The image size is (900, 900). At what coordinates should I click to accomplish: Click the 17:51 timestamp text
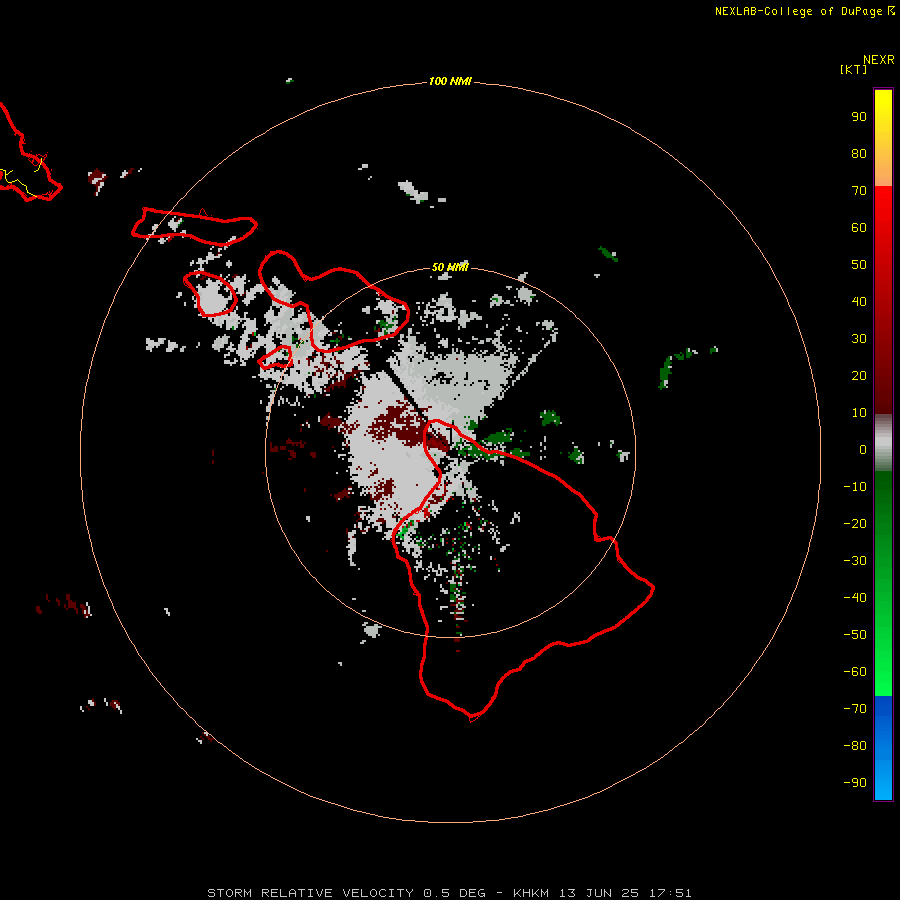tap(670, 893)
